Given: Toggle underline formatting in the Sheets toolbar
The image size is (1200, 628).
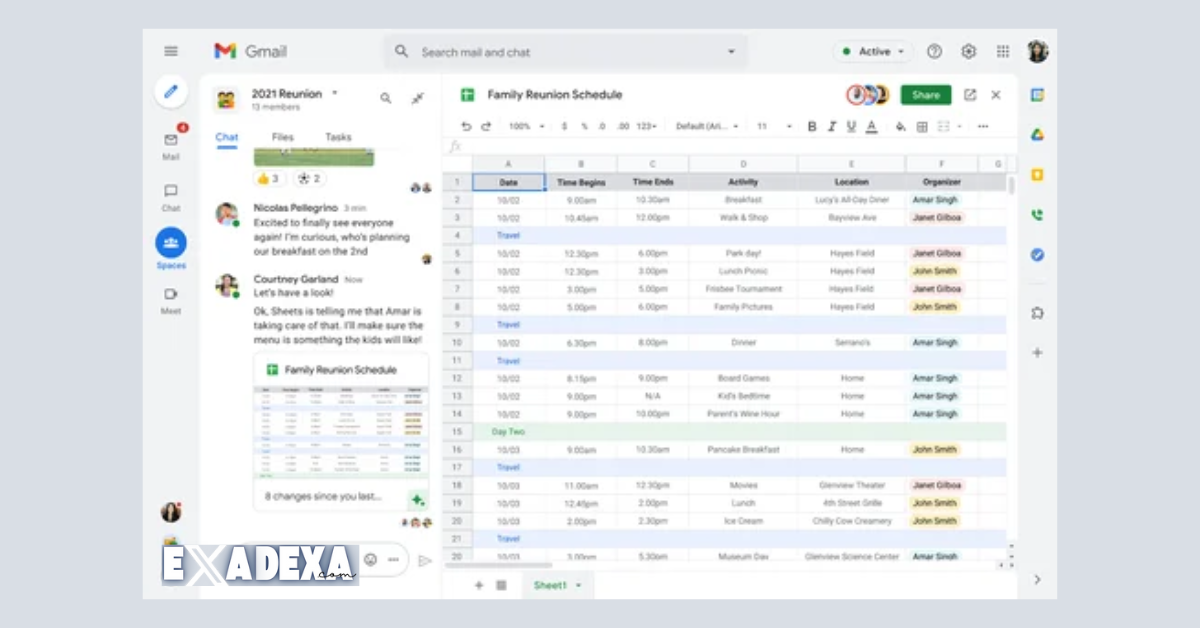Looking at the screenshot, I should click(x=851, y=126).
